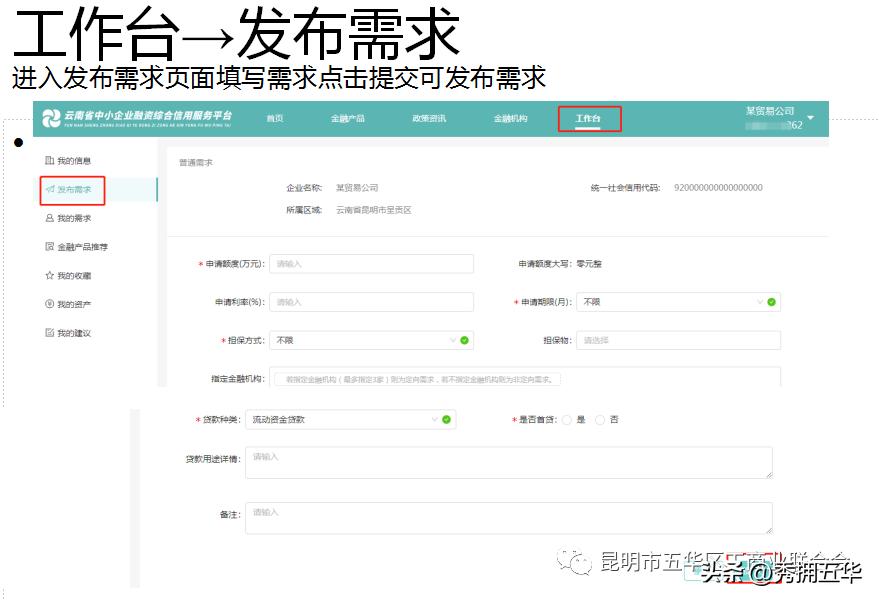Click the platform logo in the header

52,116
